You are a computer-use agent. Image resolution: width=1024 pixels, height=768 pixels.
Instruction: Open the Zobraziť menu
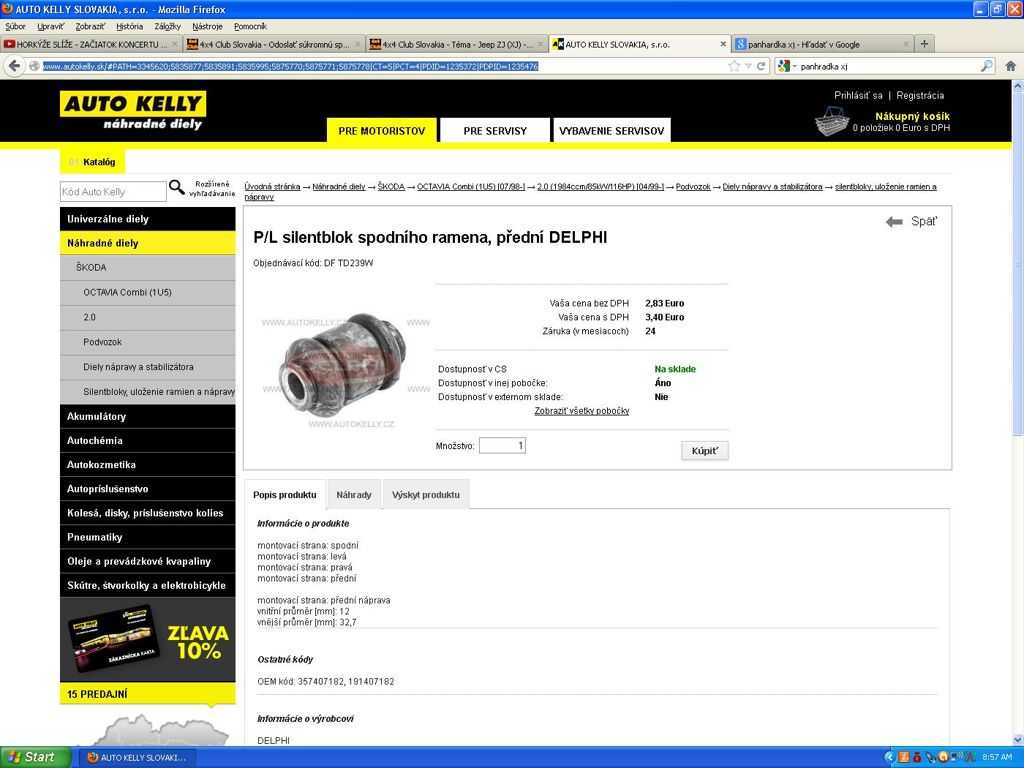[90, 27]
